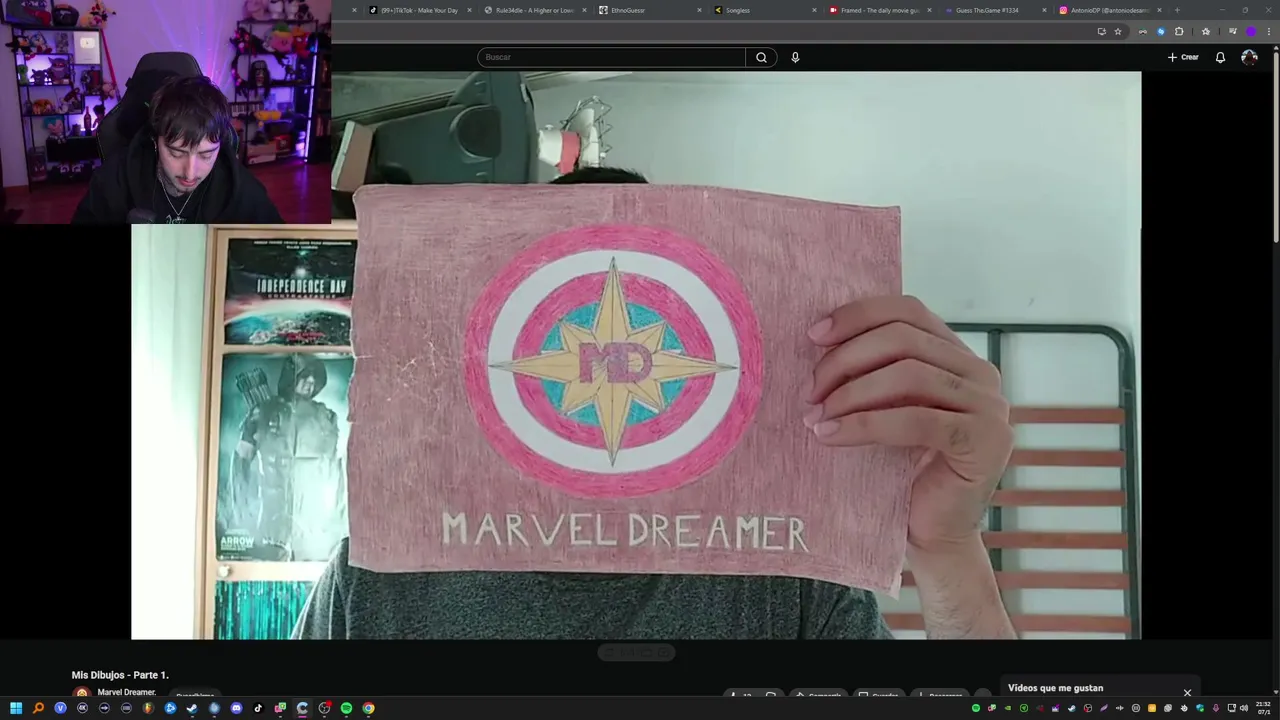Switch to the Rule34dle Higher or Lower tab

tap(534, 10)
